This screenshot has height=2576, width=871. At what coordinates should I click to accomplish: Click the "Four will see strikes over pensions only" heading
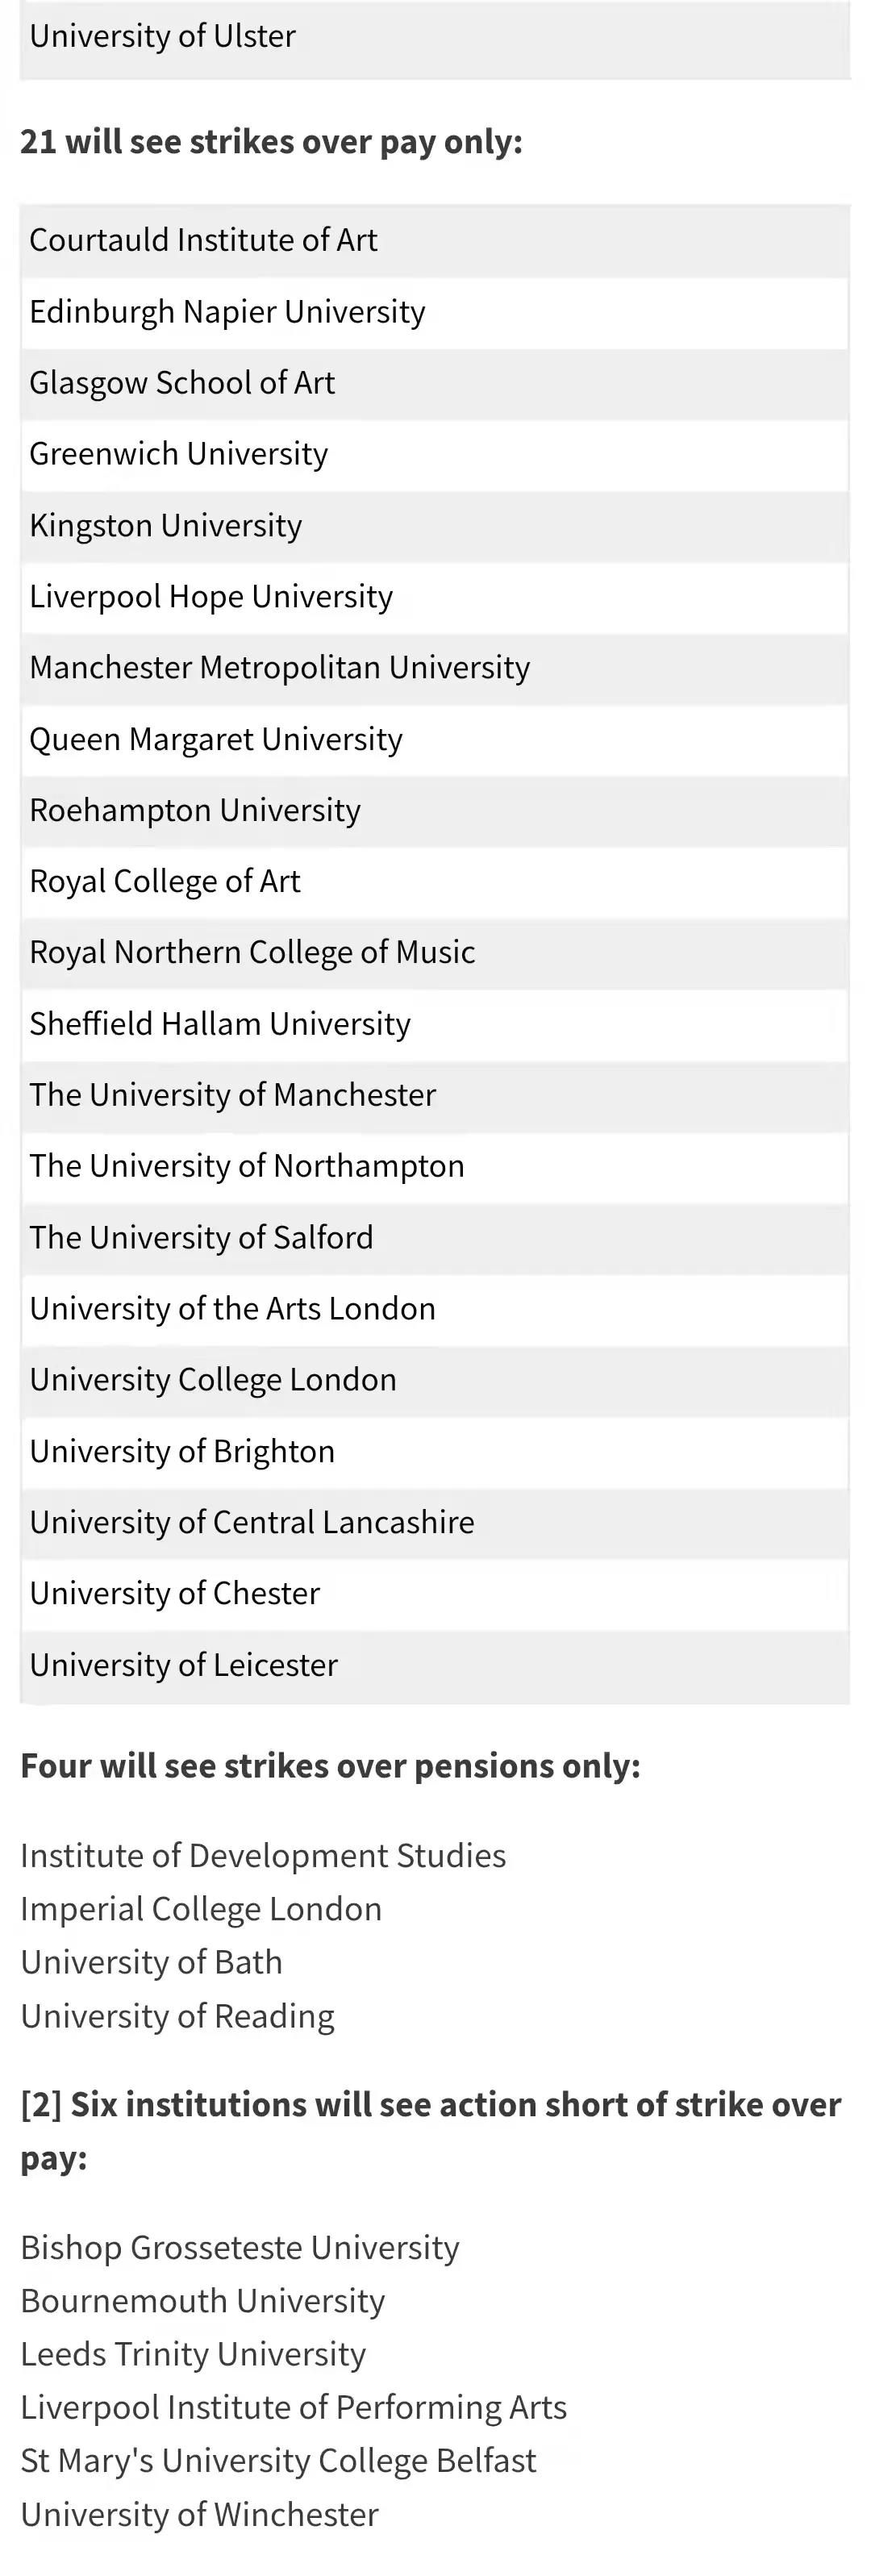tap(330, 1767)
